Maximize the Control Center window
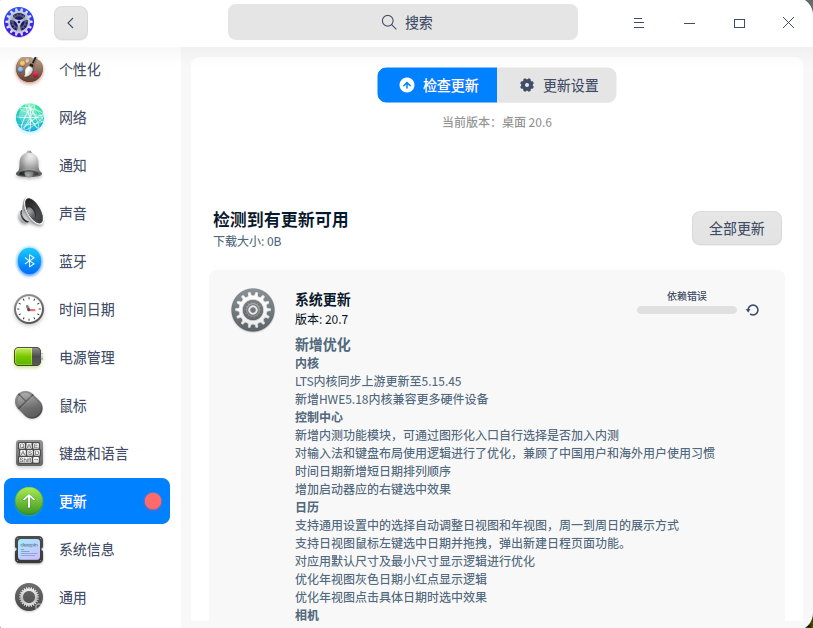This screenshot has height=628, width=813. tap(739, 23)
